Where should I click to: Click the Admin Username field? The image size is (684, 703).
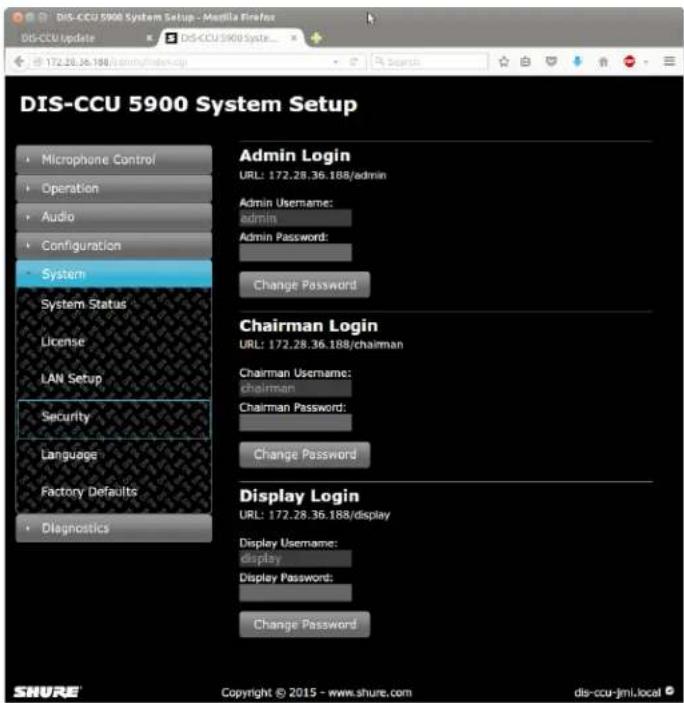[295, 218]
